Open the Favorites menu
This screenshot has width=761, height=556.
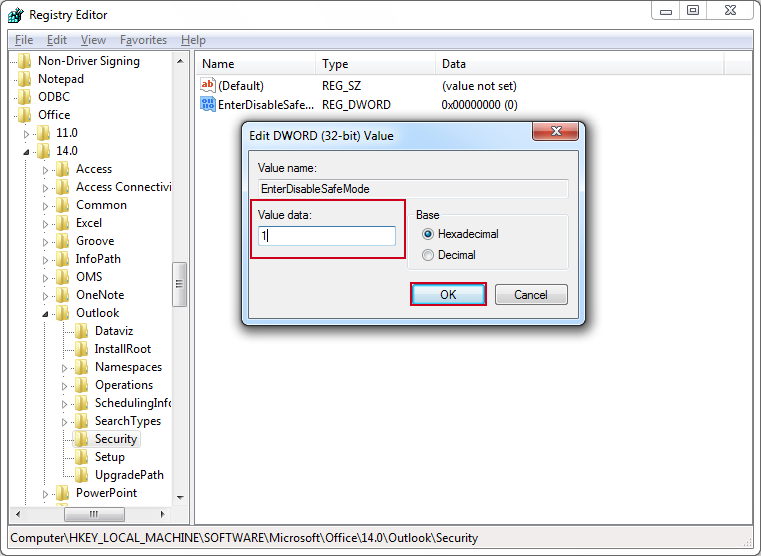click(x=143, y=40)
